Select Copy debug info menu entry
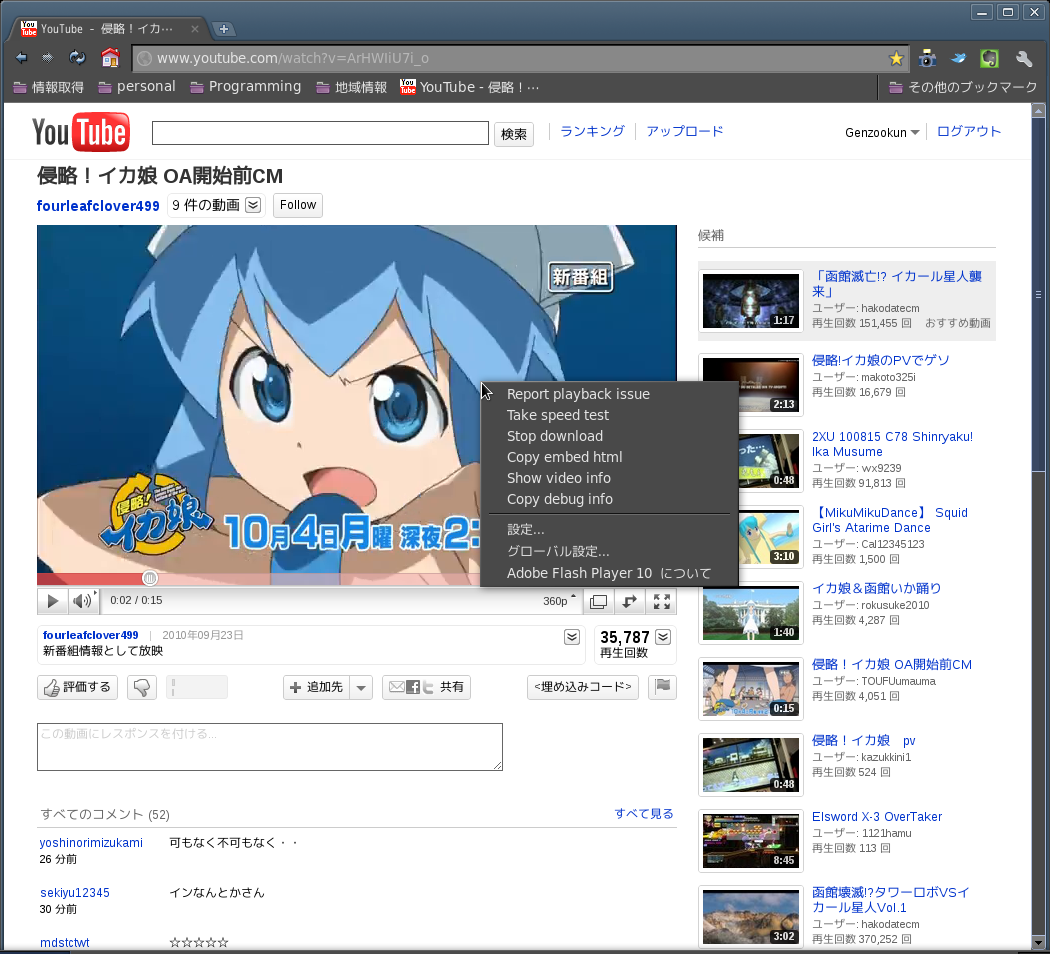1050x954 pixels. click(x=609, y=499)
